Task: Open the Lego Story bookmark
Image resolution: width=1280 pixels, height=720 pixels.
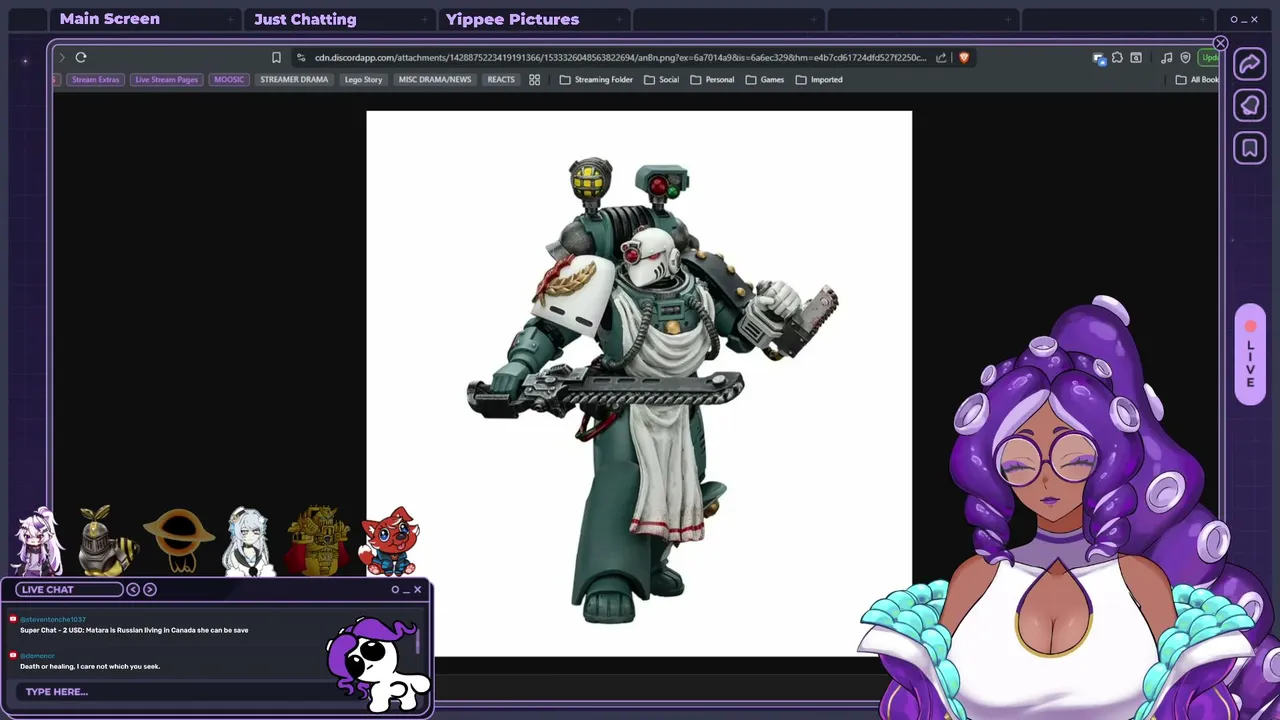Action: pos(363,80)
